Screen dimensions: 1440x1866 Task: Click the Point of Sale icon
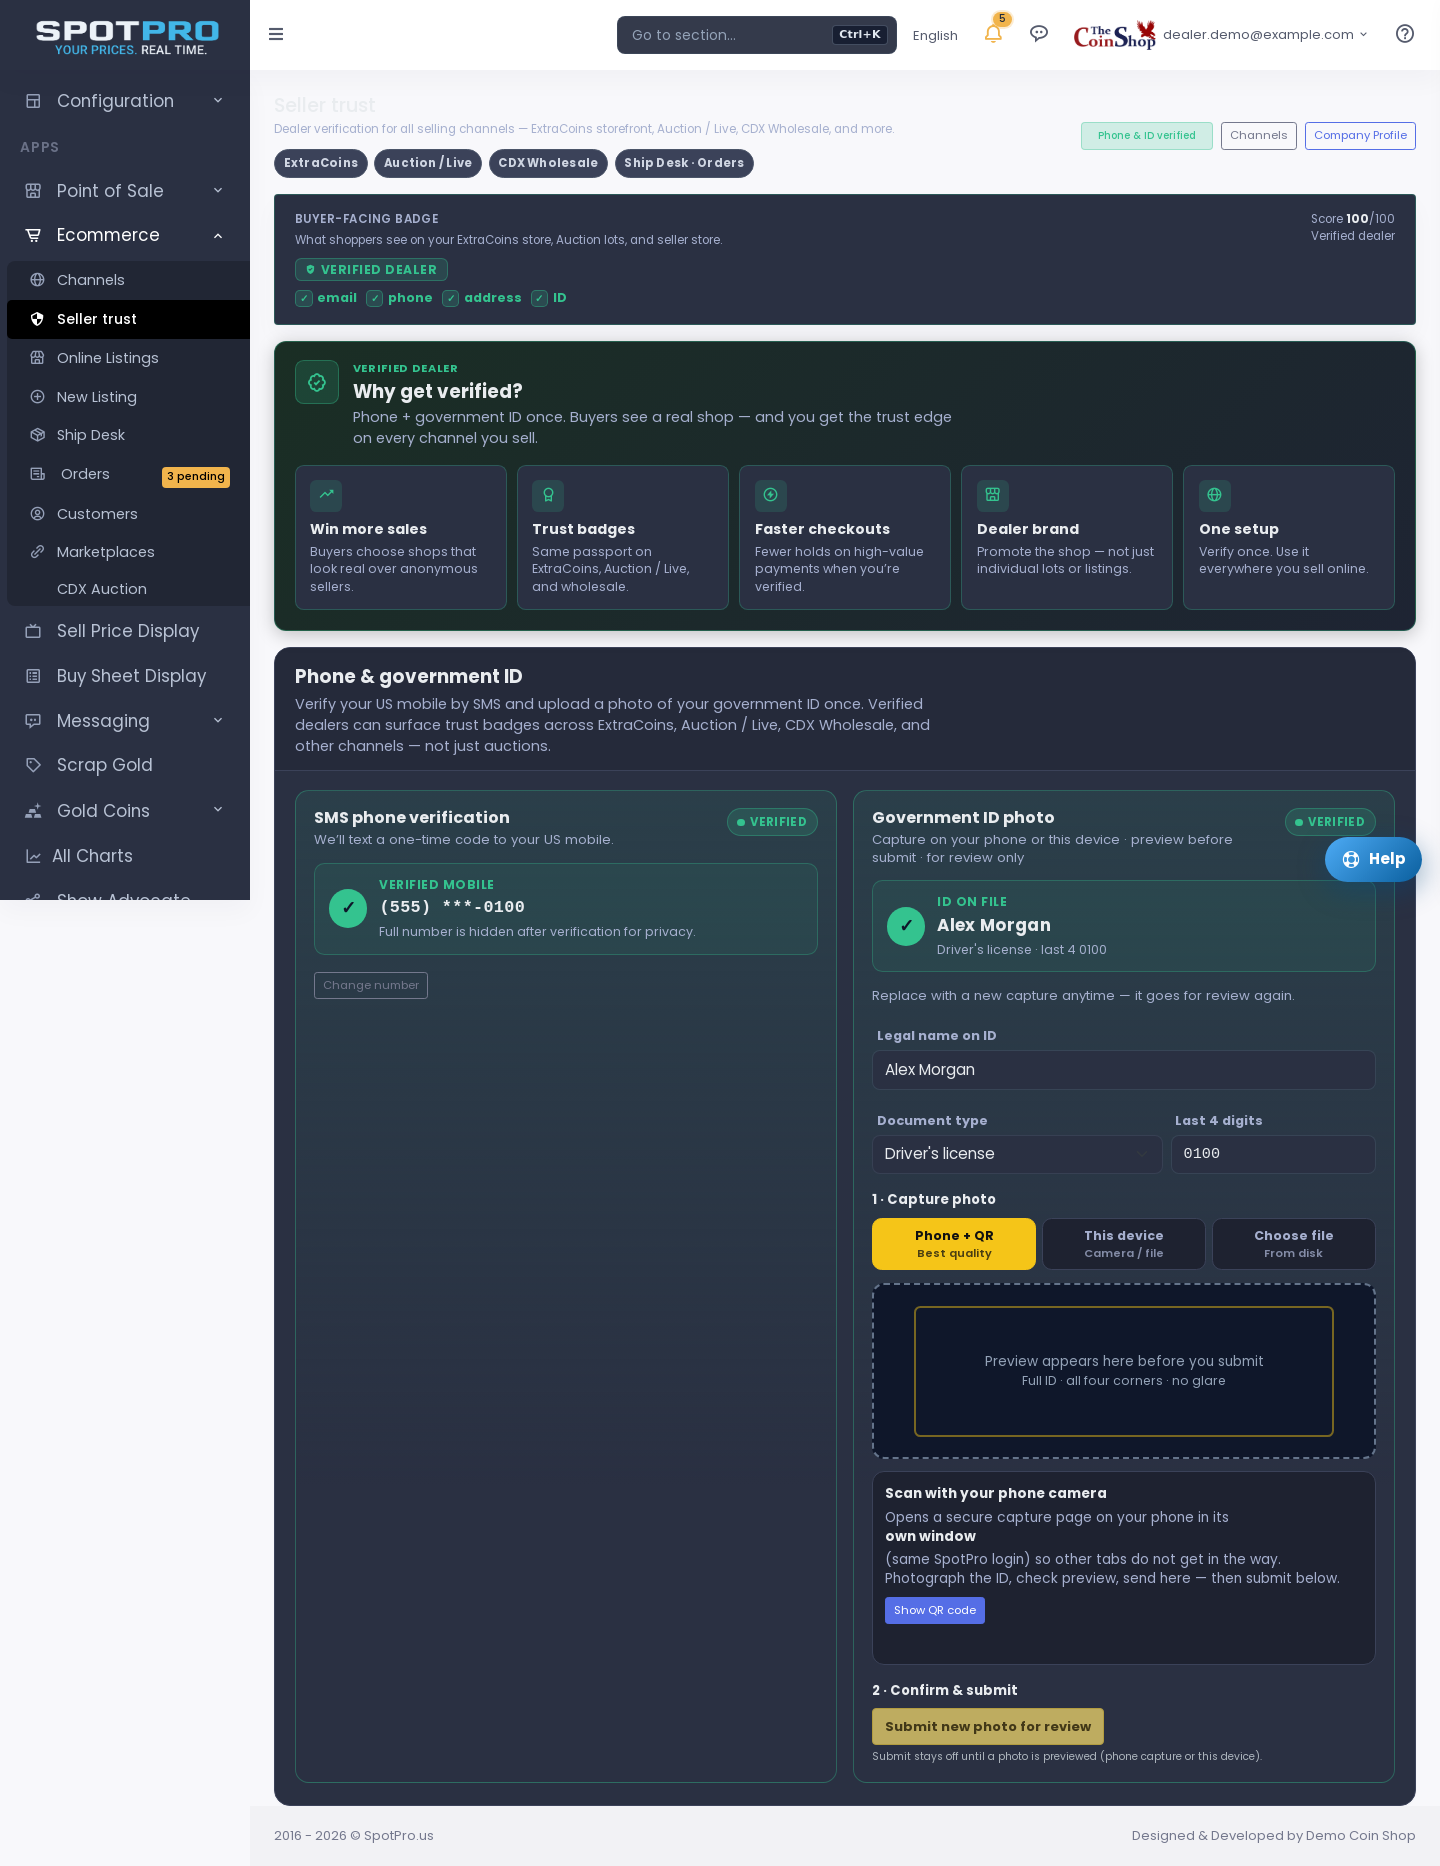(33, 191)
